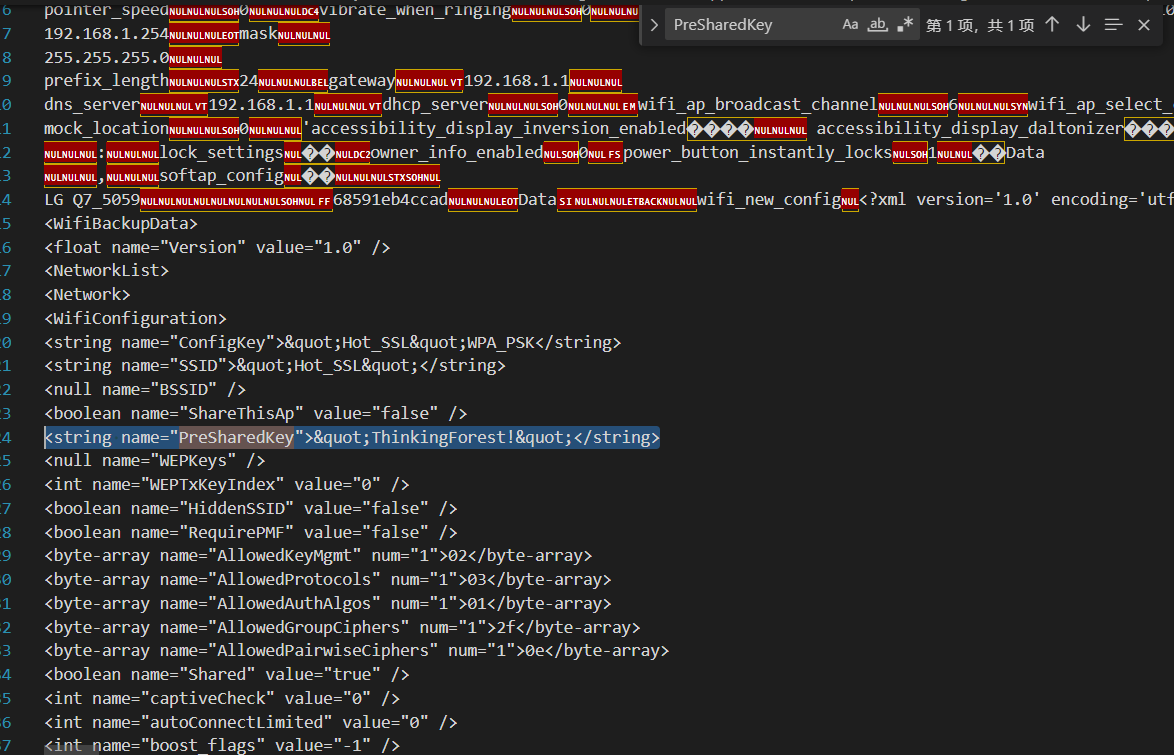Click the RequirePMF boolean line
The image size is (1174, 755).
(251, 533)
